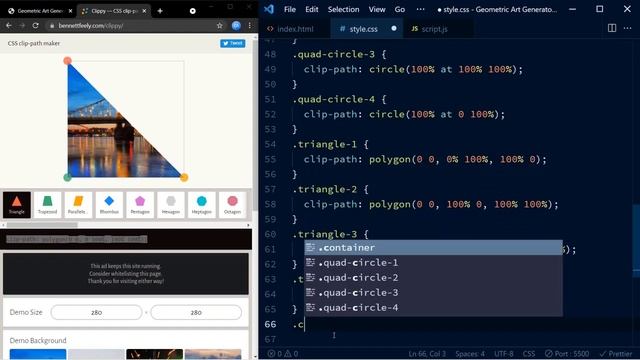Click the VS Code minimap scrollbar
This screenshot has width=640, height=360.
pos(636,241)
